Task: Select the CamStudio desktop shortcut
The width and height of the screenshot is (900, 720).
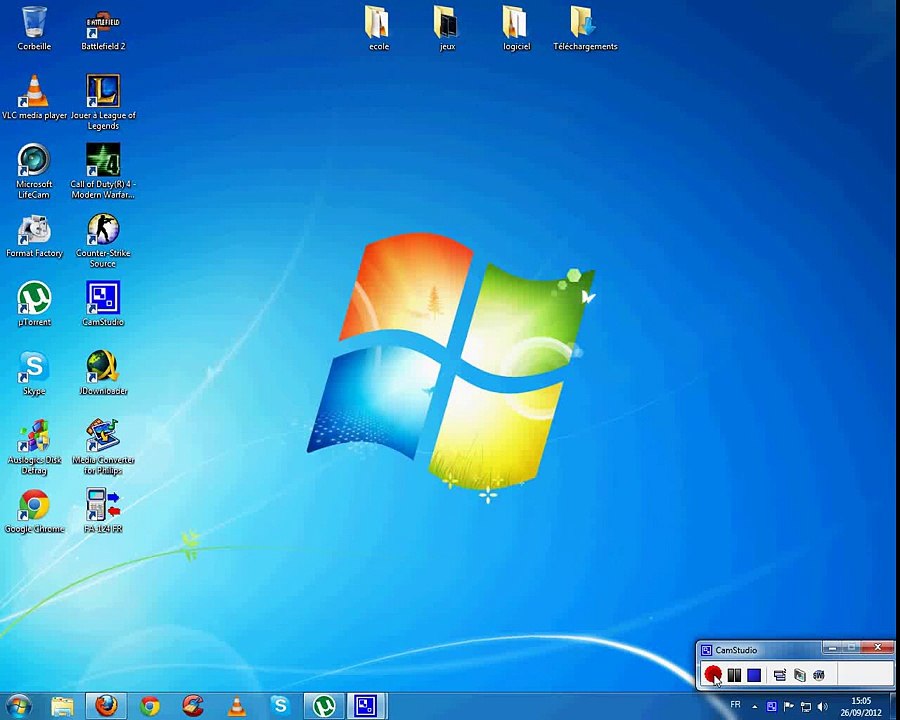Action: (x=103, y=304)
